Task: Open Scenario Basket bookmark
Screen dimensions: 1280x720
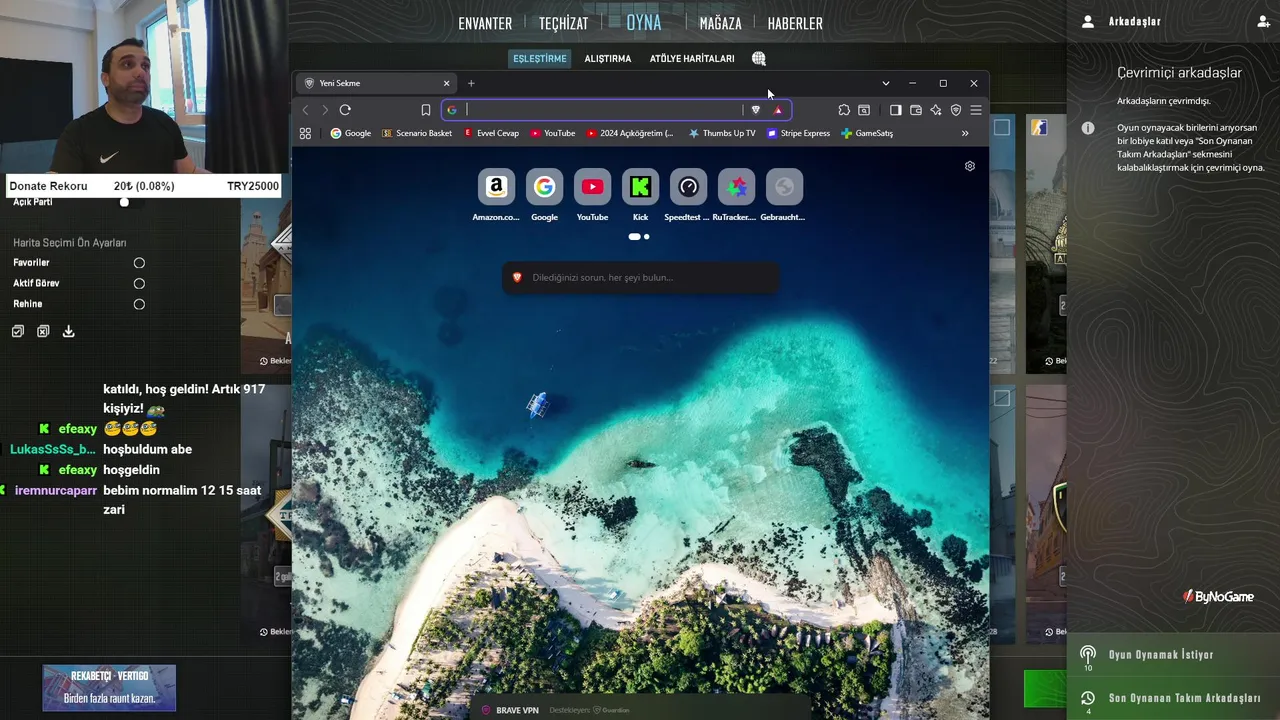Action: point(417,133)
